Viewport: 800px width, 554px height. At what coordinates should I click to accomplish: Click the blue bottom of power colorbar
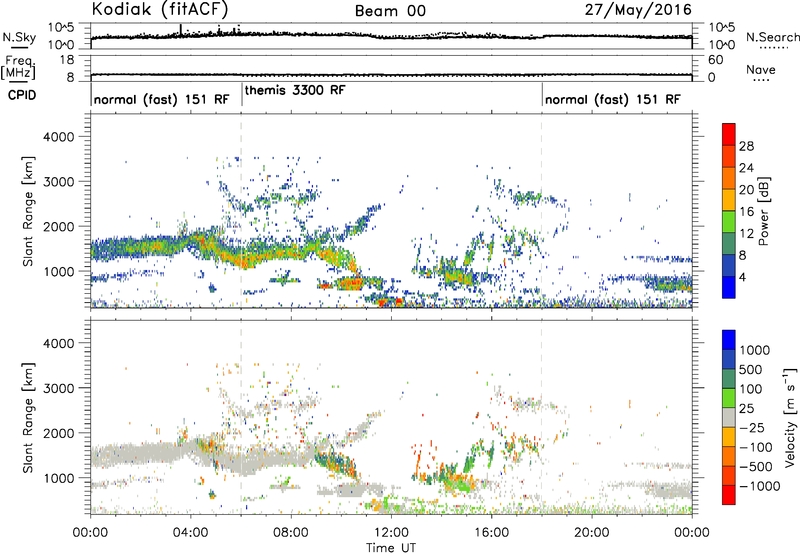729,287
